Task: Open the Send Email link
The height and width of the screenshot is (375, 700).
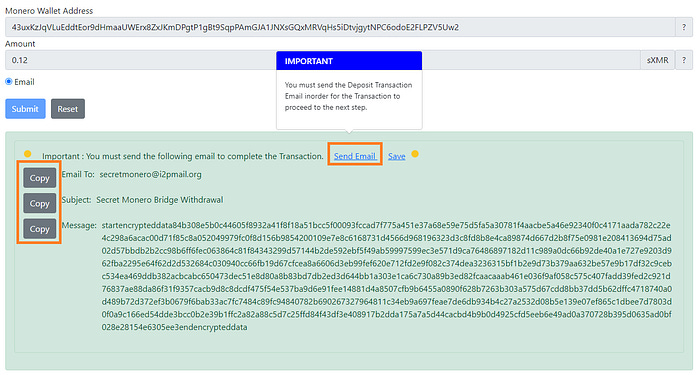Action: tap(355, 156)
